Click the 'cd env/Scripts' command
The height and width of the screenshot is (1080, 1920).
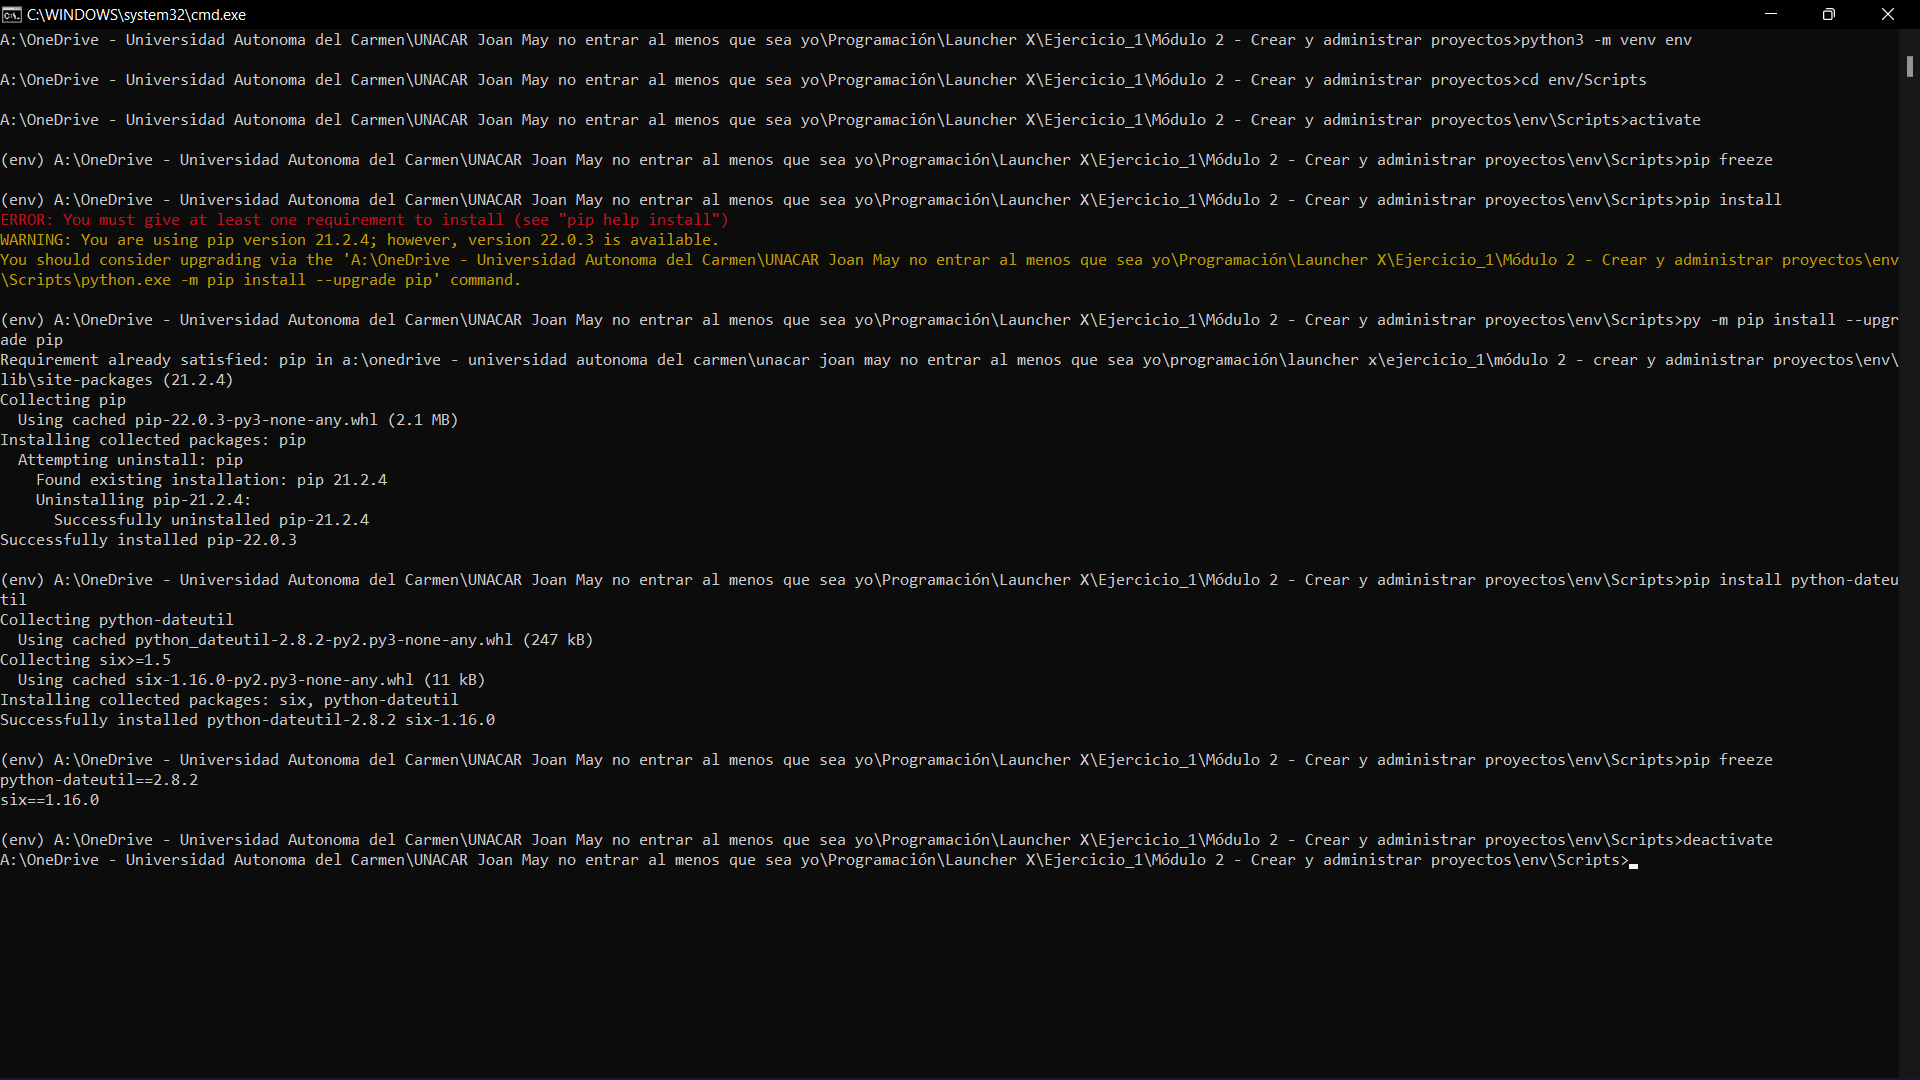(x=1584, y=80)
